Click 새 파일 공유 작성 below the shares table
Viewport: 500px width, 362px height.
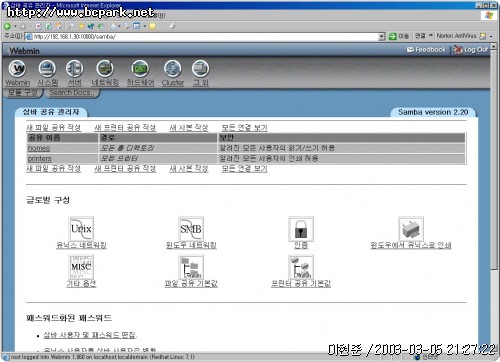pyautogui.click(x=53, y=169)
